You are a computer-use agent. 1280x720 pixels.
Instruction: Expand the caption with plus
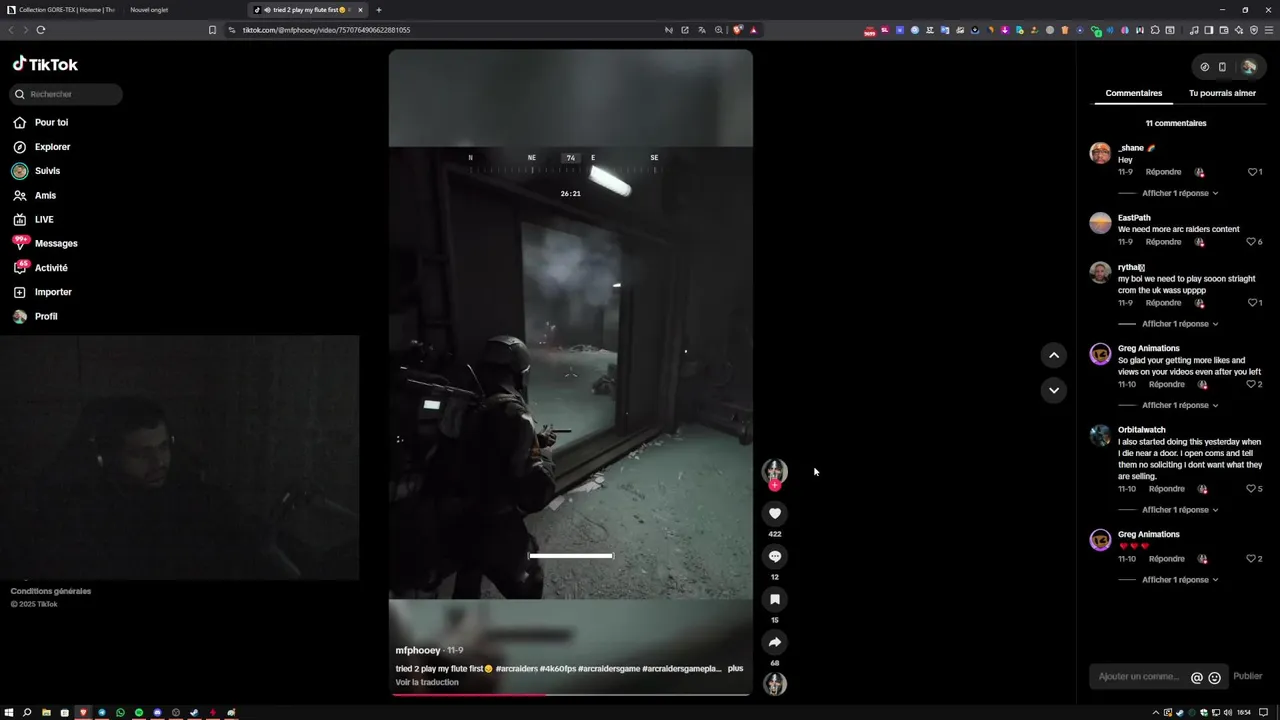(735, 668)
